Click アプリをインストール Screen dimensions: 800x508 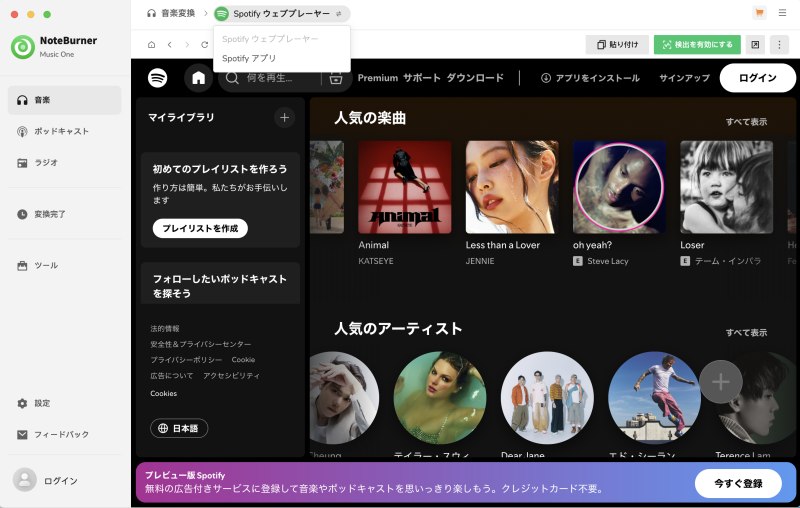590,78
